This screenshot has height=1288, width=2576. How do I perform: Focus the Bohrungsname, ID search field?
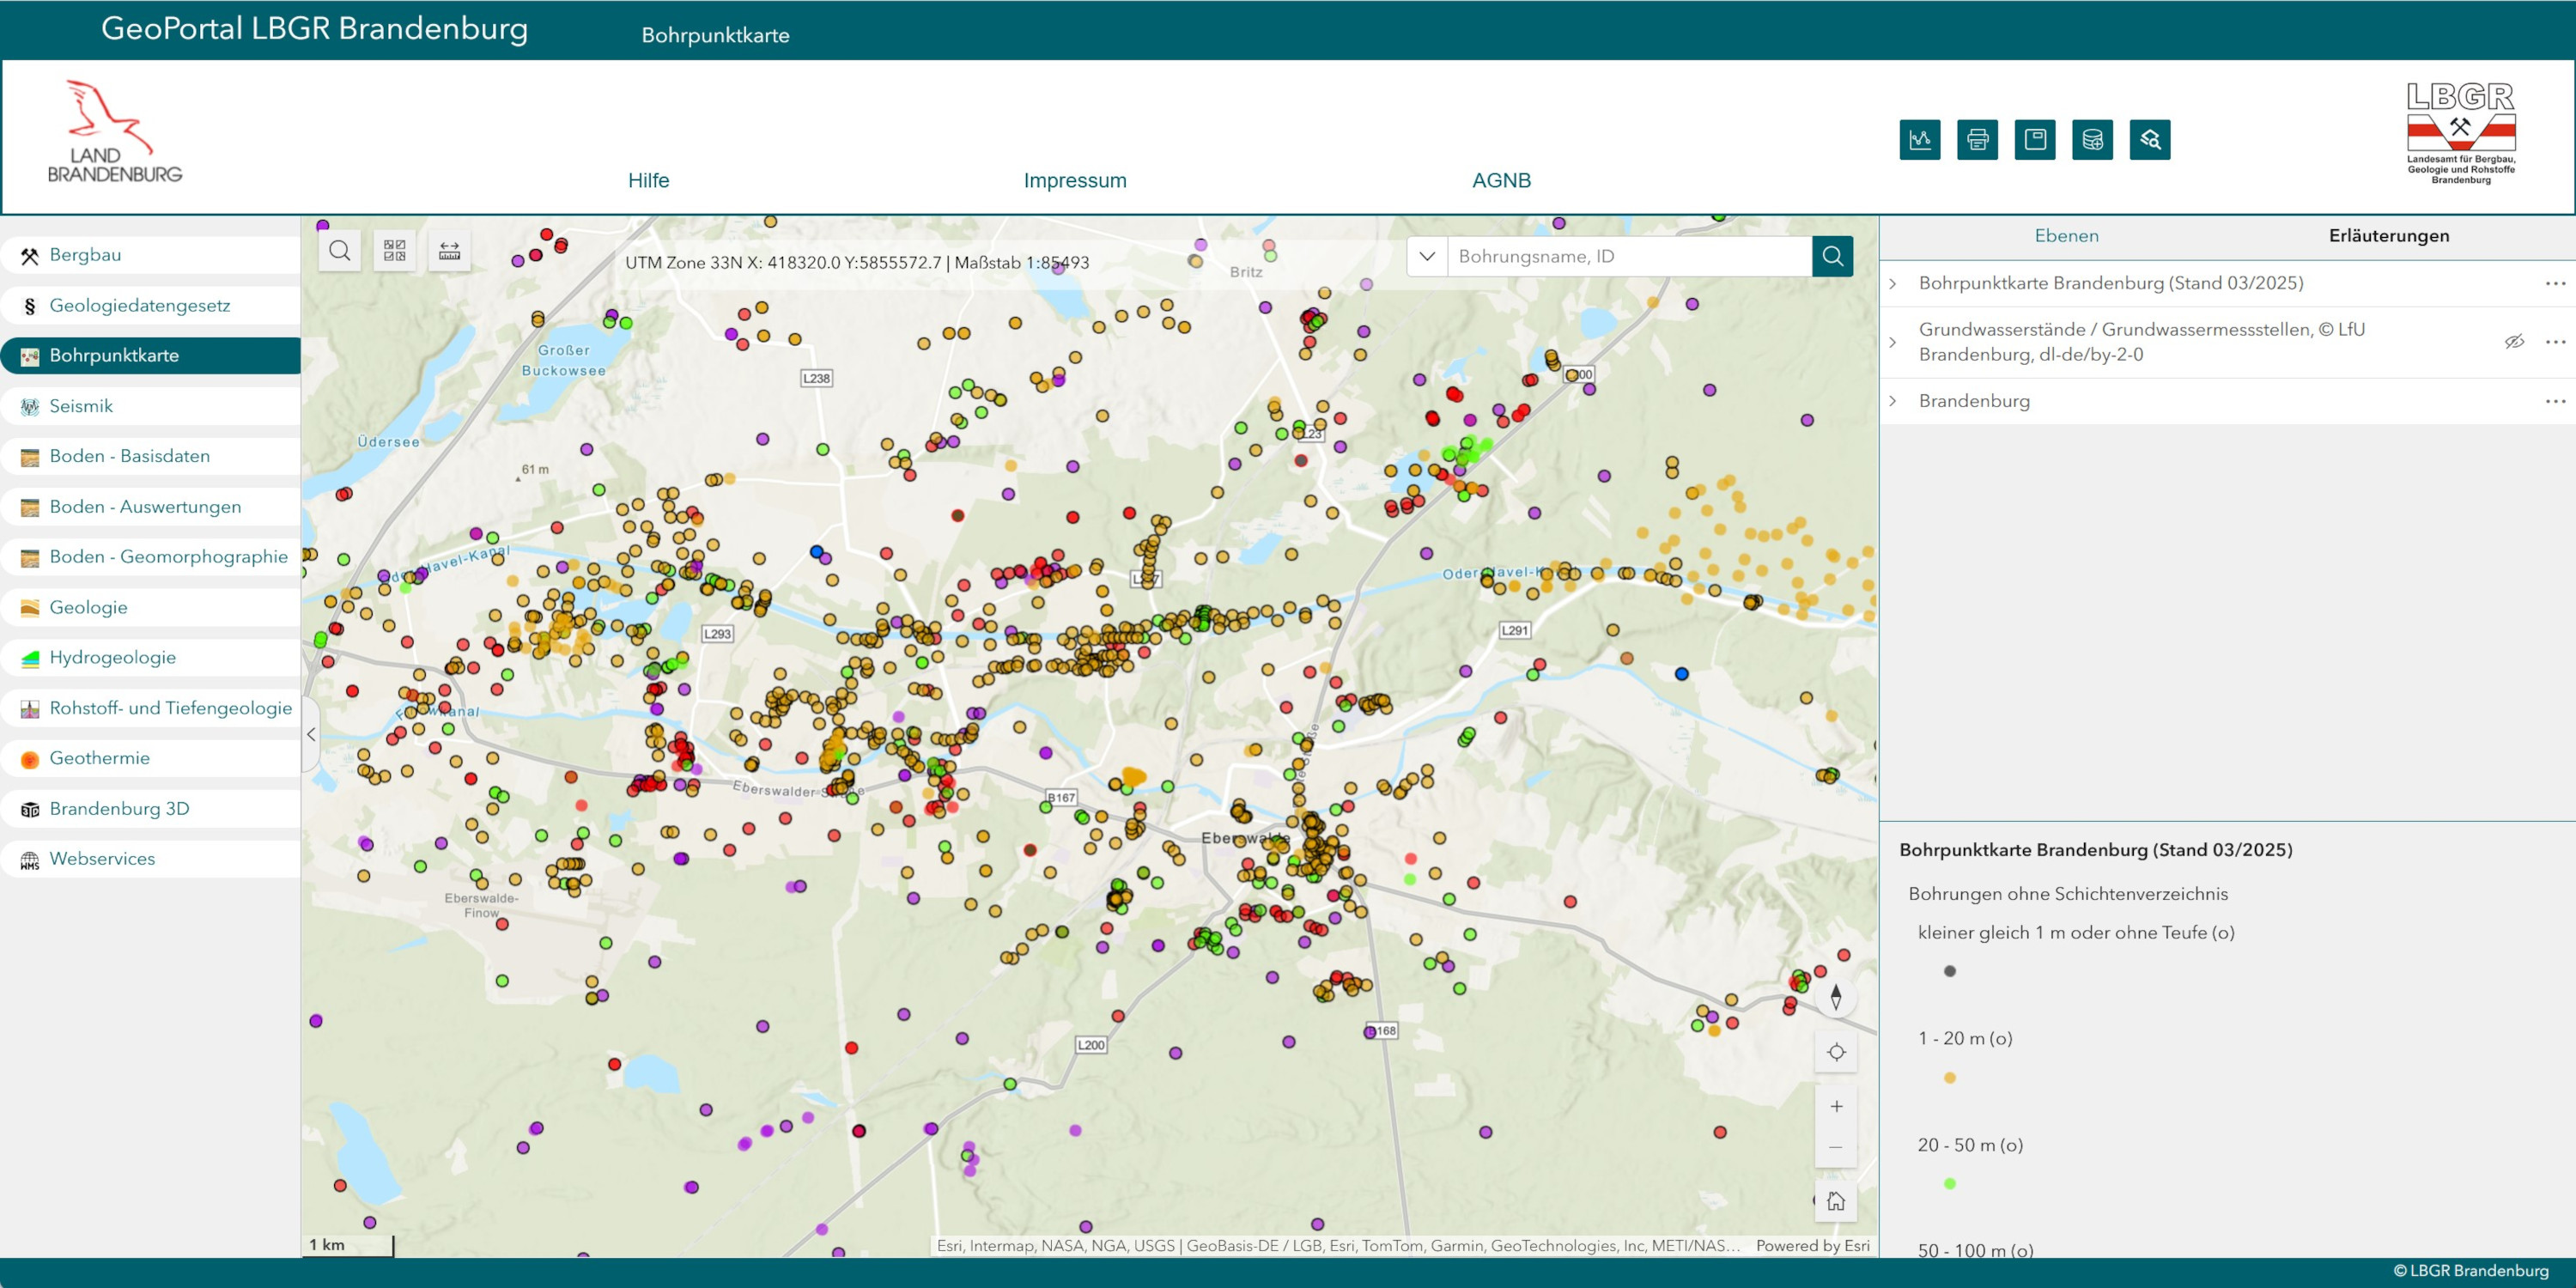tap(1630, 256)
